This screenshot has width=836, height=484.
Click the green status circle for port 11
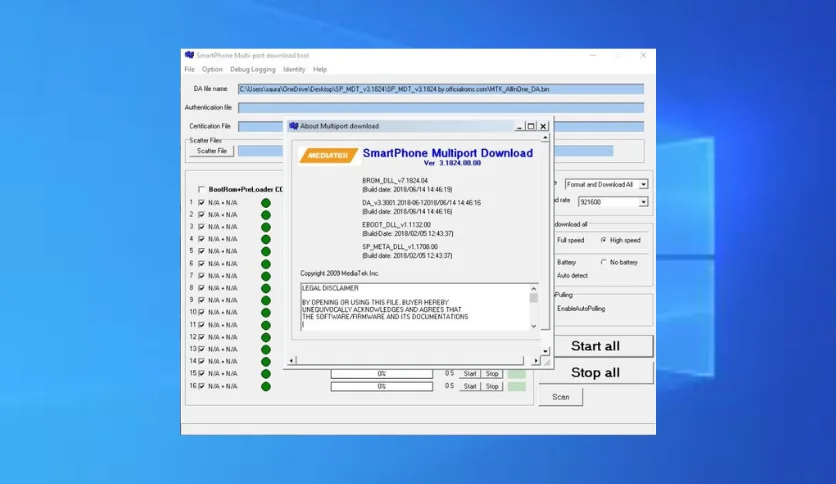coord(266,325)
